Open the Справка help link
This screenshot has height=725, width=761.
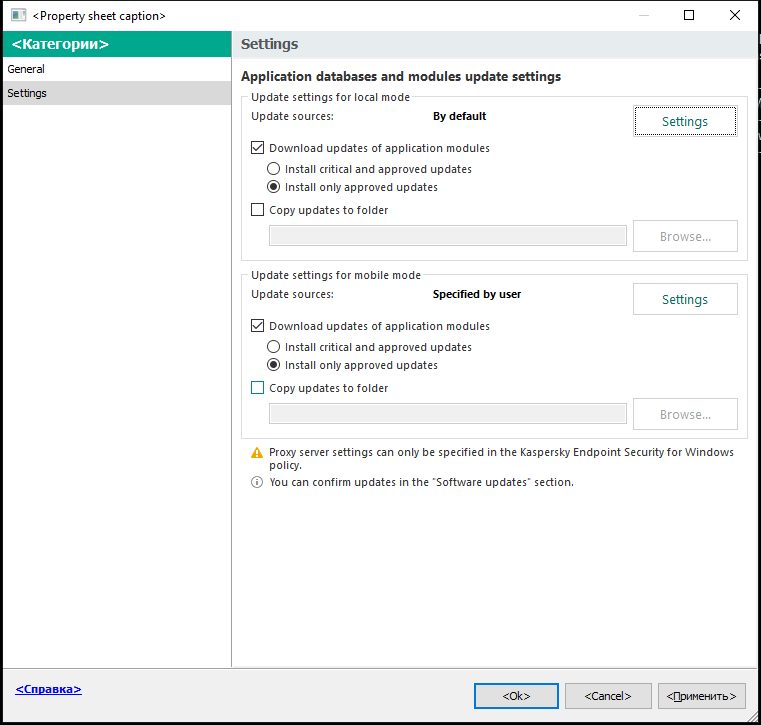pyautogui.click(x=48, y=689)
